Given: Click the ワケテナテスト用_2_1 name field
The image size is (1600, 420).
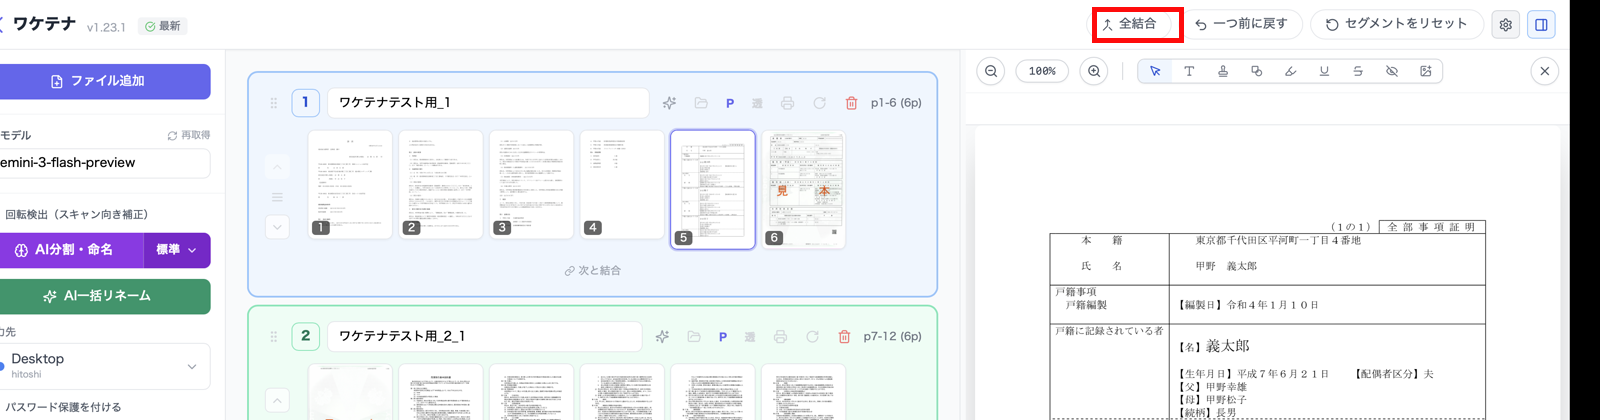Looking at the screenshot, I should click(484, 336).
